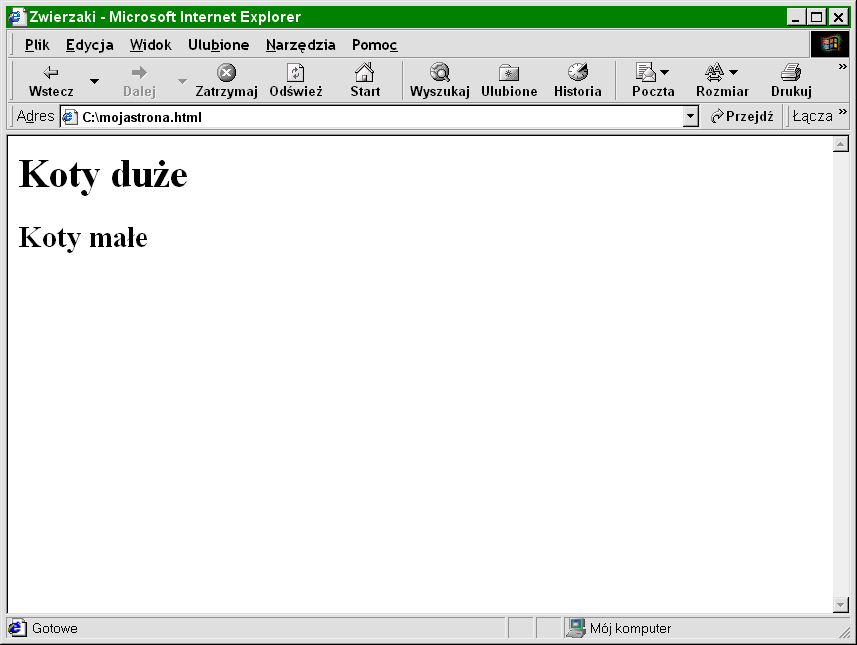Open the Dalej history dropdown arrow
Image resolution: width=857 pixels, height=645 pixels.
tap(182, 81)
